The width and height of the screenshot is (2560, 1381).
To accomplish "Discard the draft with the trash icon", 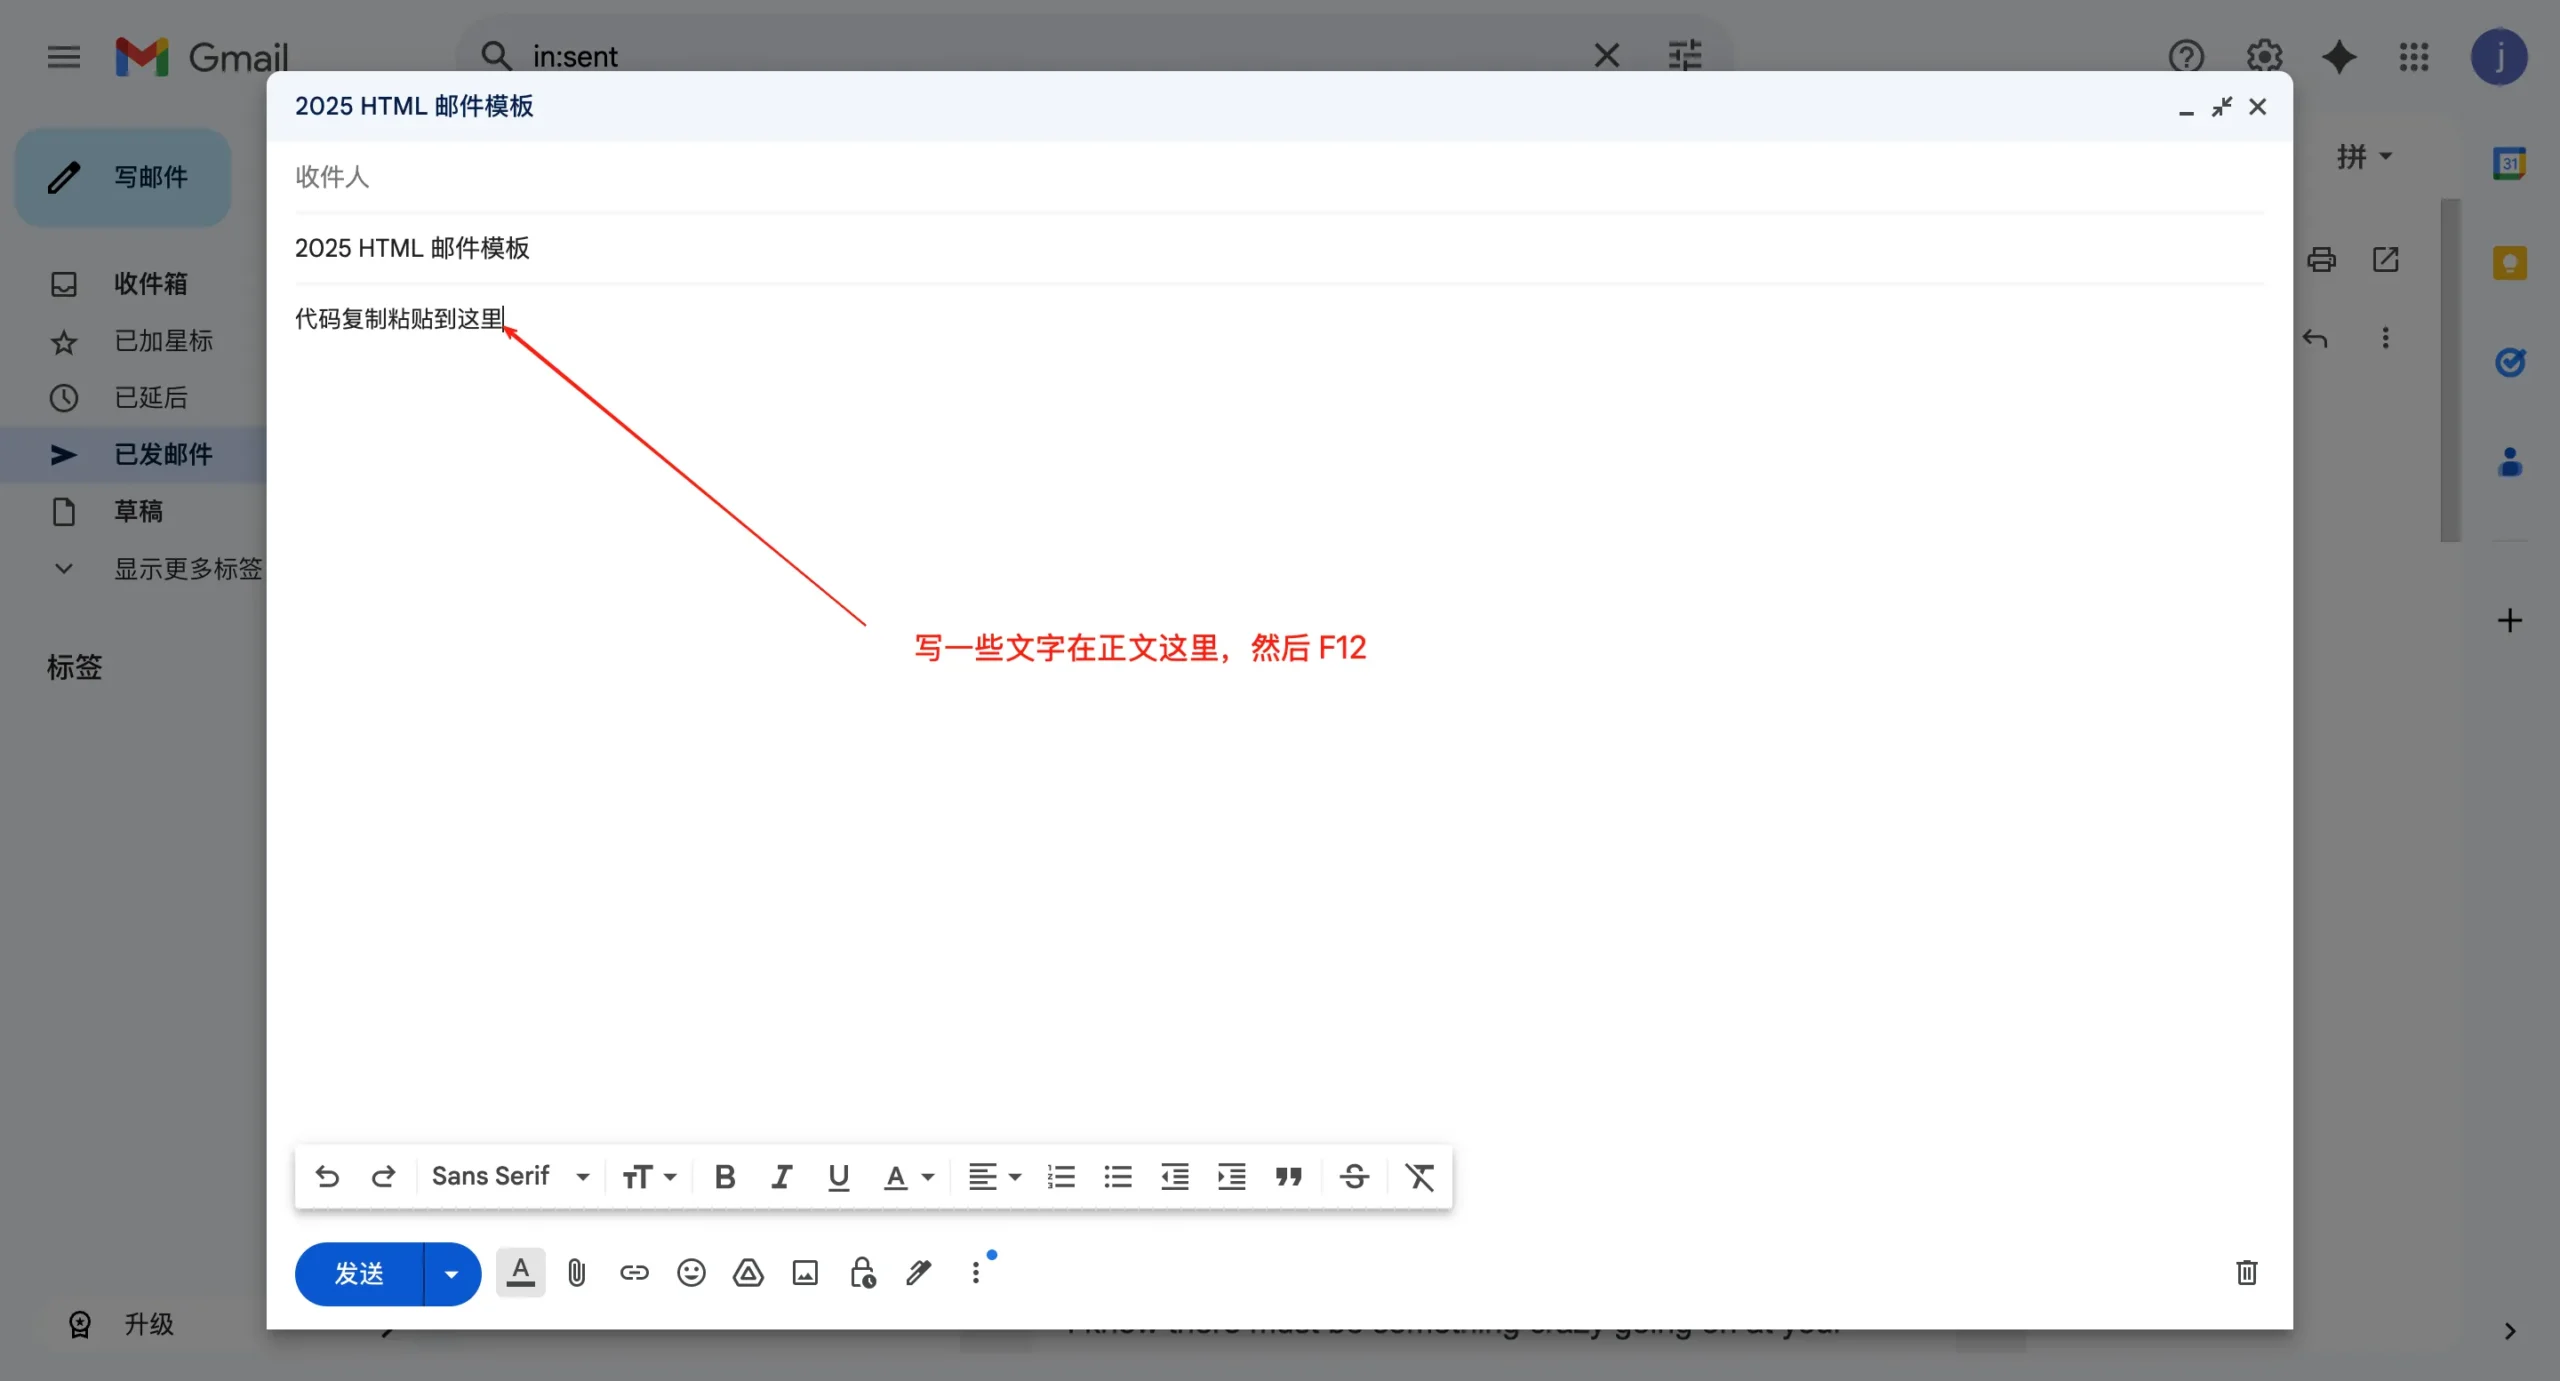I will [x=2246, y=1272].
